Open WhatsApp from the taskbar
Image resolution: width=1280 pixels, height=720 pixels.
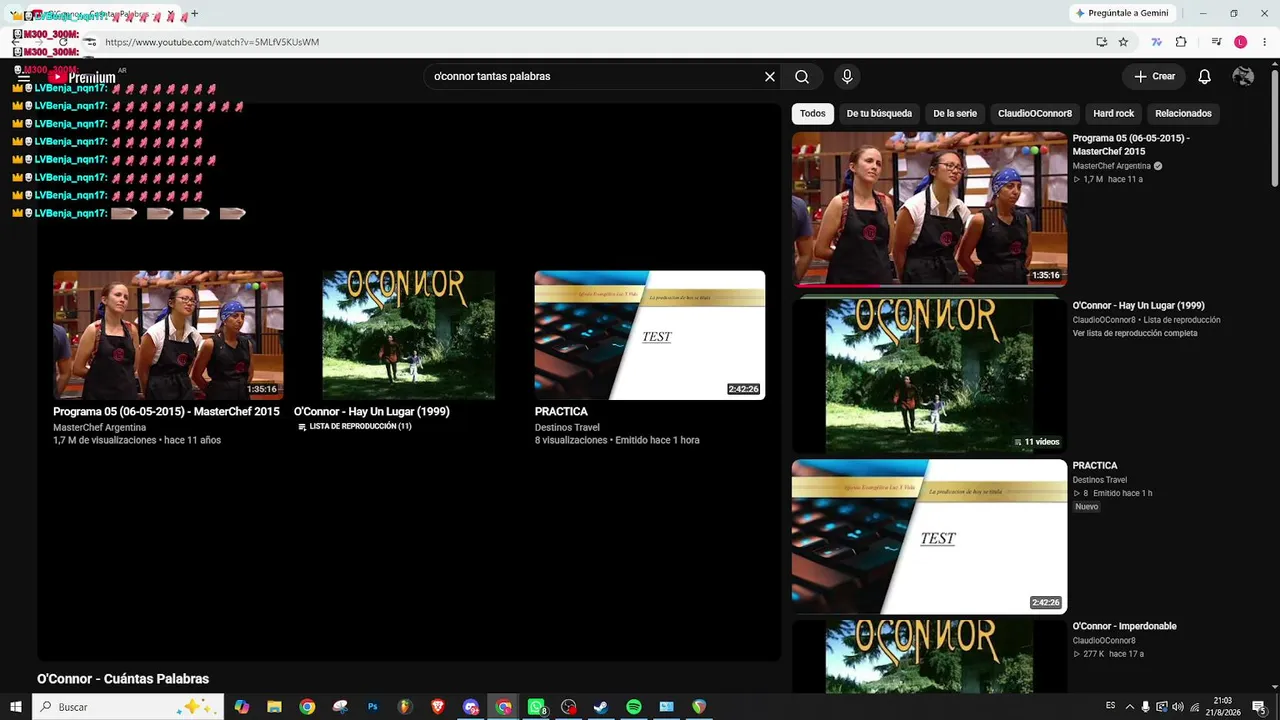pyautogui.click(x=537, y=707)
